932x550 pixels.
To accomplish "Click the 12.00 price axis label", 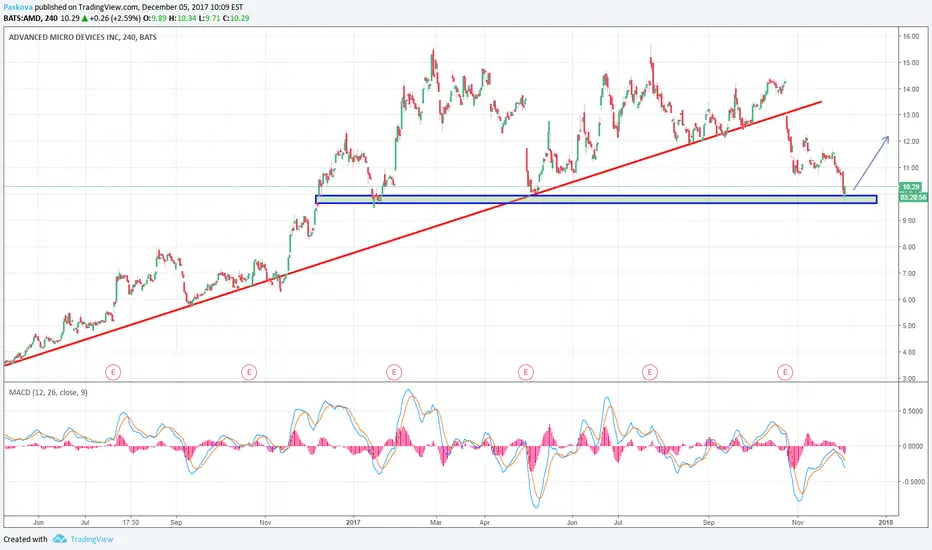I will (x=911, y=142).
